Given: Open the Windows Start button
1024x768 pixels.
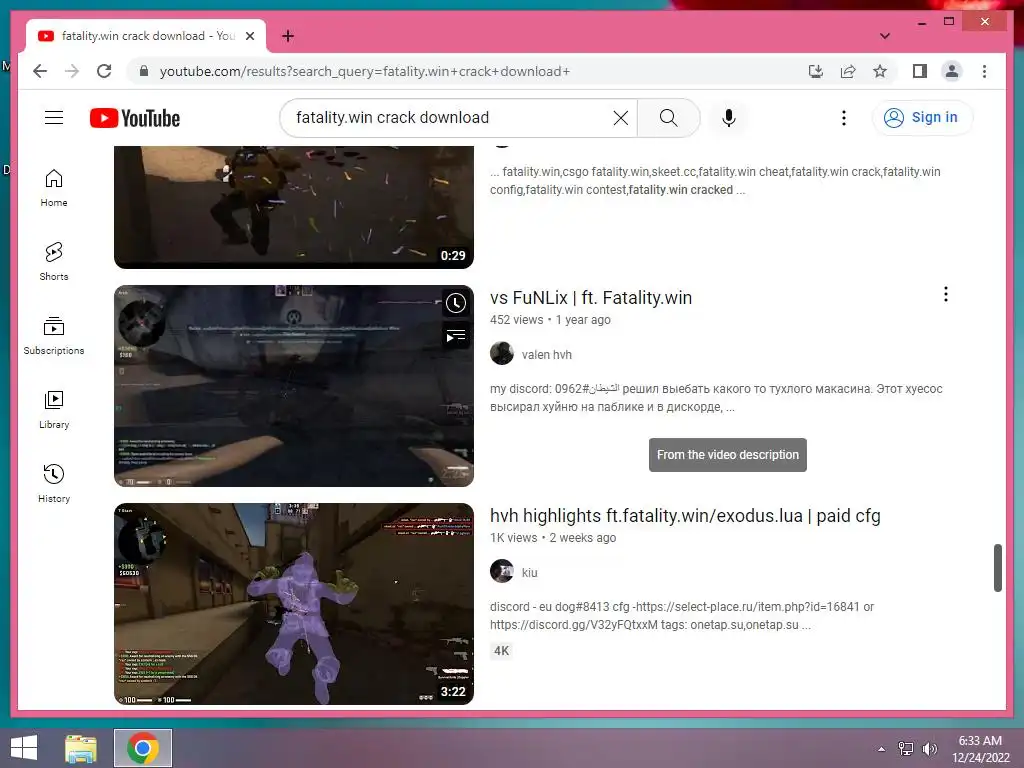Looking at the screenshot, I should tap(24, 748).
